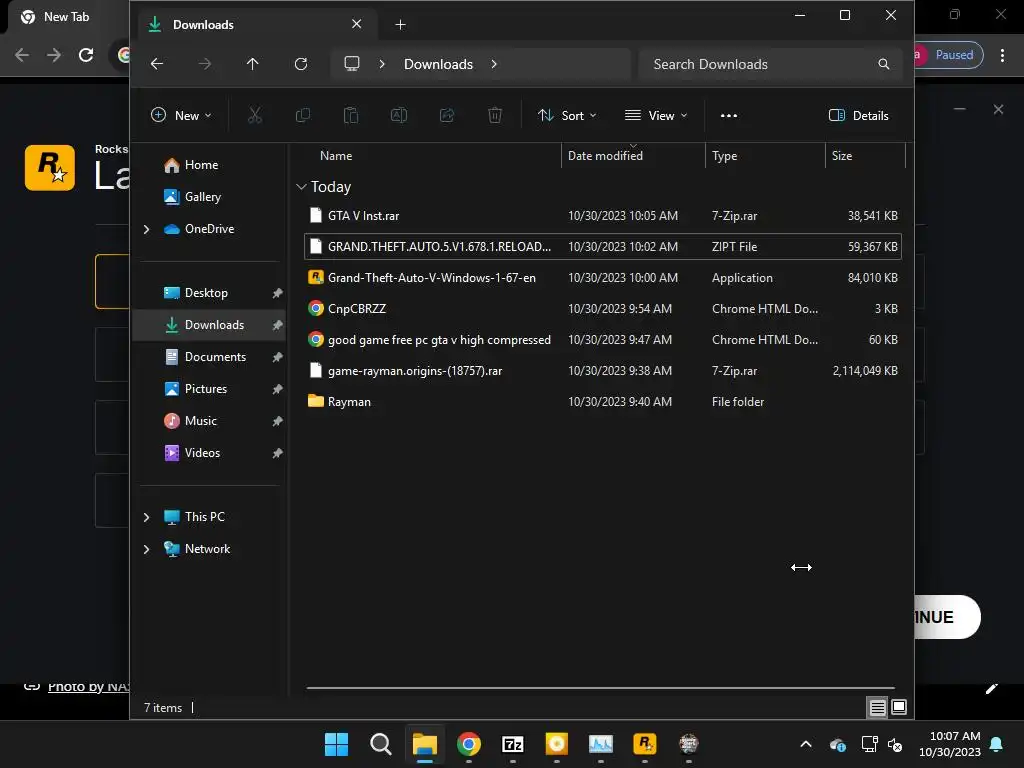Reload the page in Chrome window

click(x=86, y=55)
